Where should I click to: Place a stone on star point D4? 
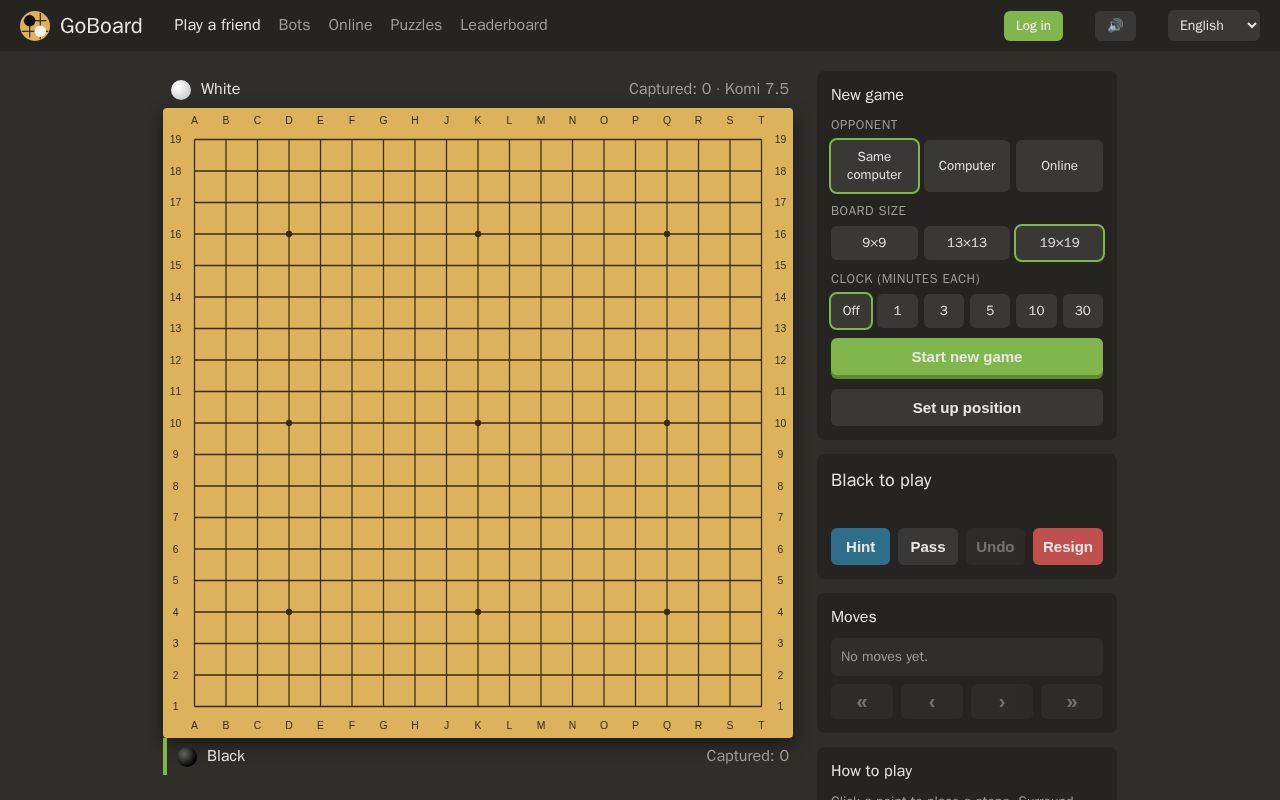[x=289, y=612]
